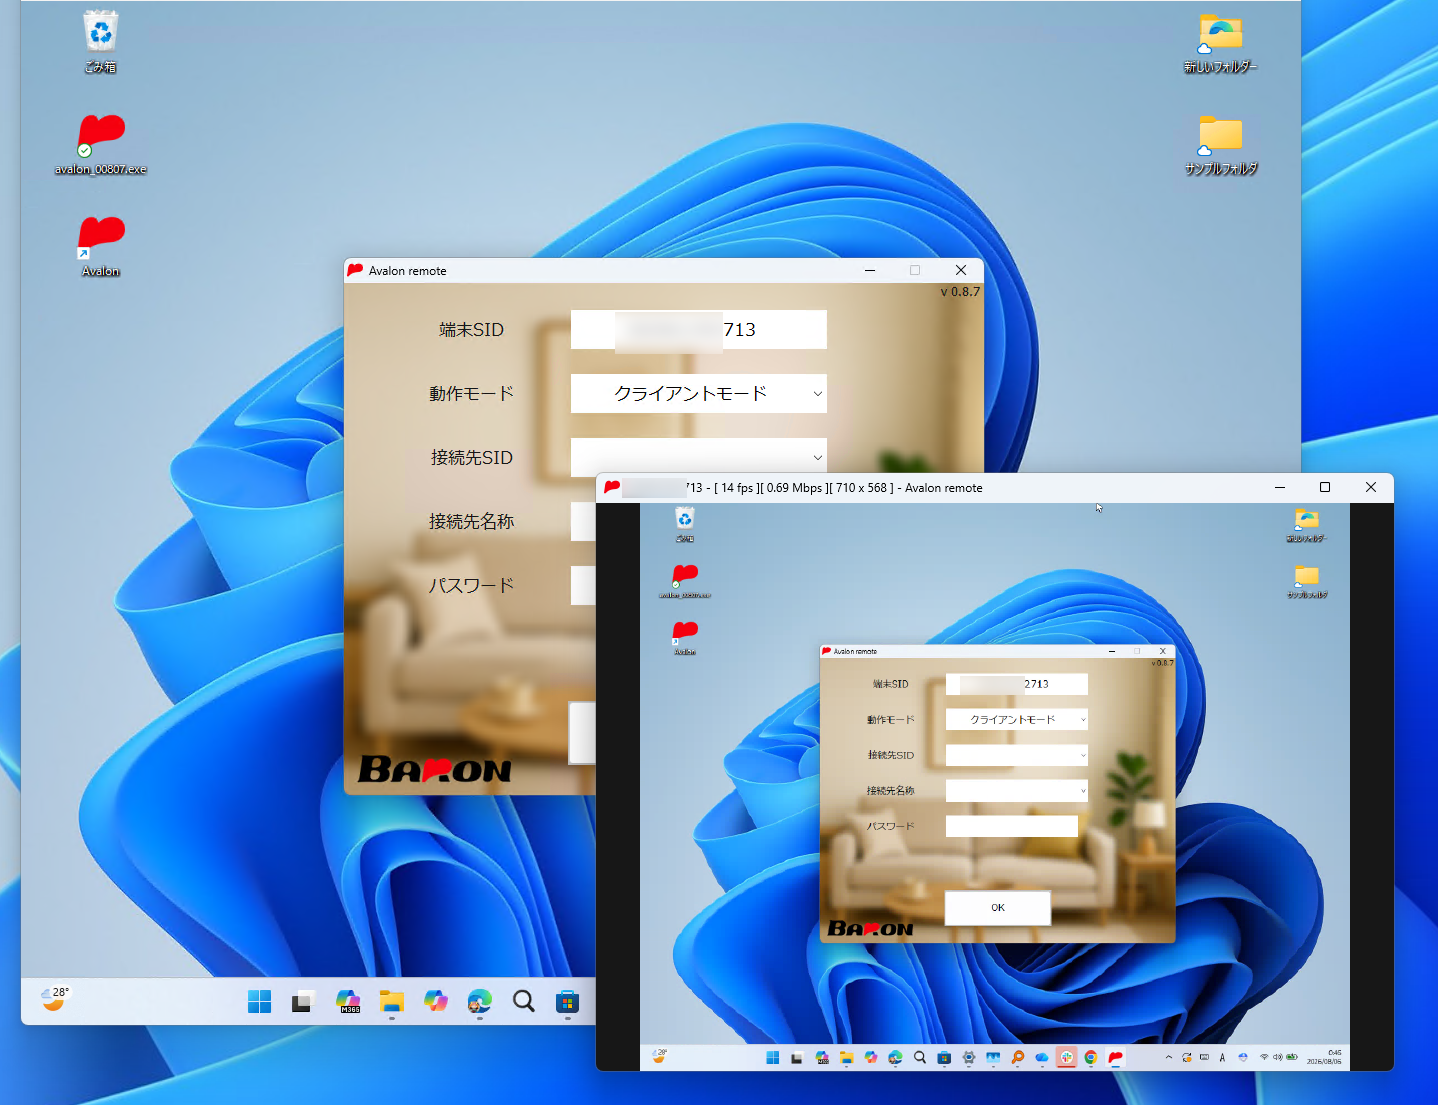Viewport: 1438px width, 1105px height.
Task: Select the 新しいフォルダー folder on the outer desktop
Action: tap(1221, 42)
